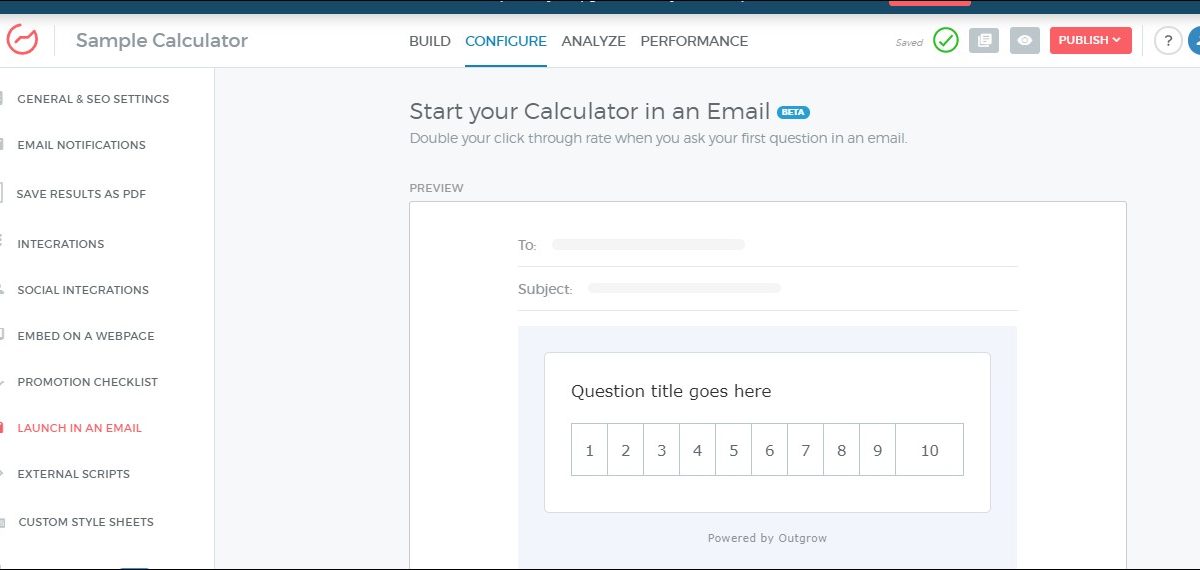
Task: Go to the Performance tab
Action: point(694,41)
